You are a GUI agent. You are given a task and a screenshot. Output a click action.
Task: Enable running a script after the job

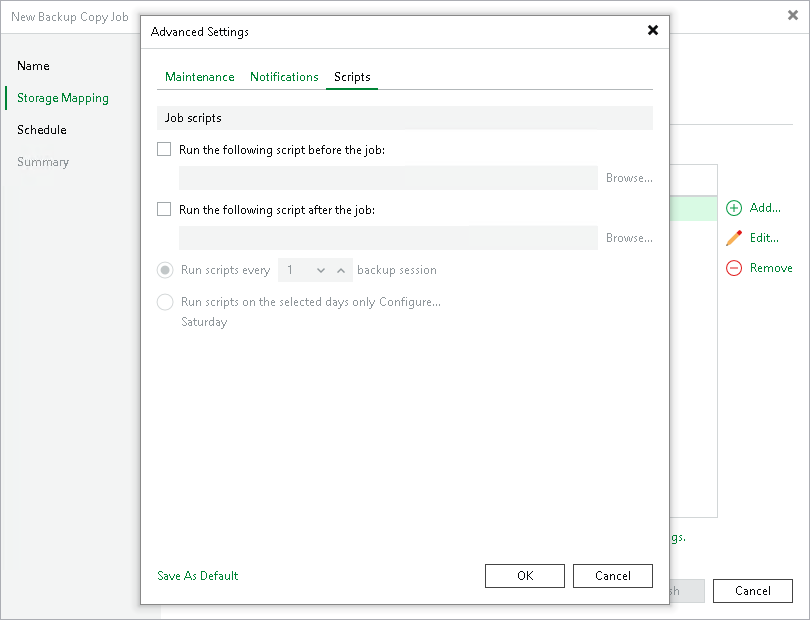coord(164,209)
